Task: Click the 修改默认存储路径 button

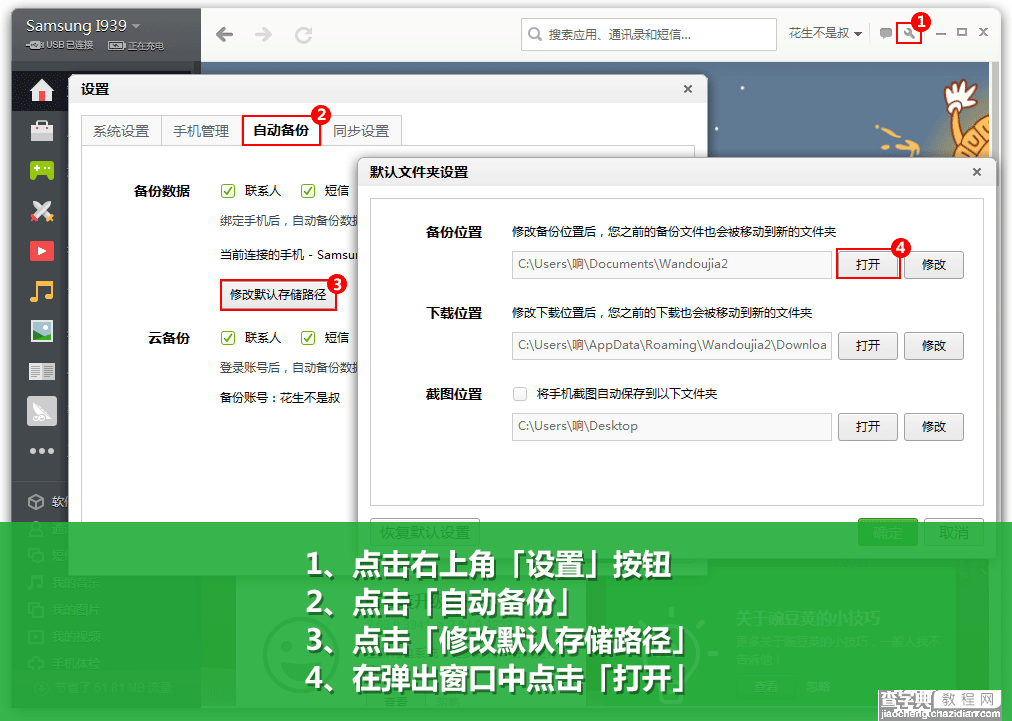Action: [x=278, y=295]
